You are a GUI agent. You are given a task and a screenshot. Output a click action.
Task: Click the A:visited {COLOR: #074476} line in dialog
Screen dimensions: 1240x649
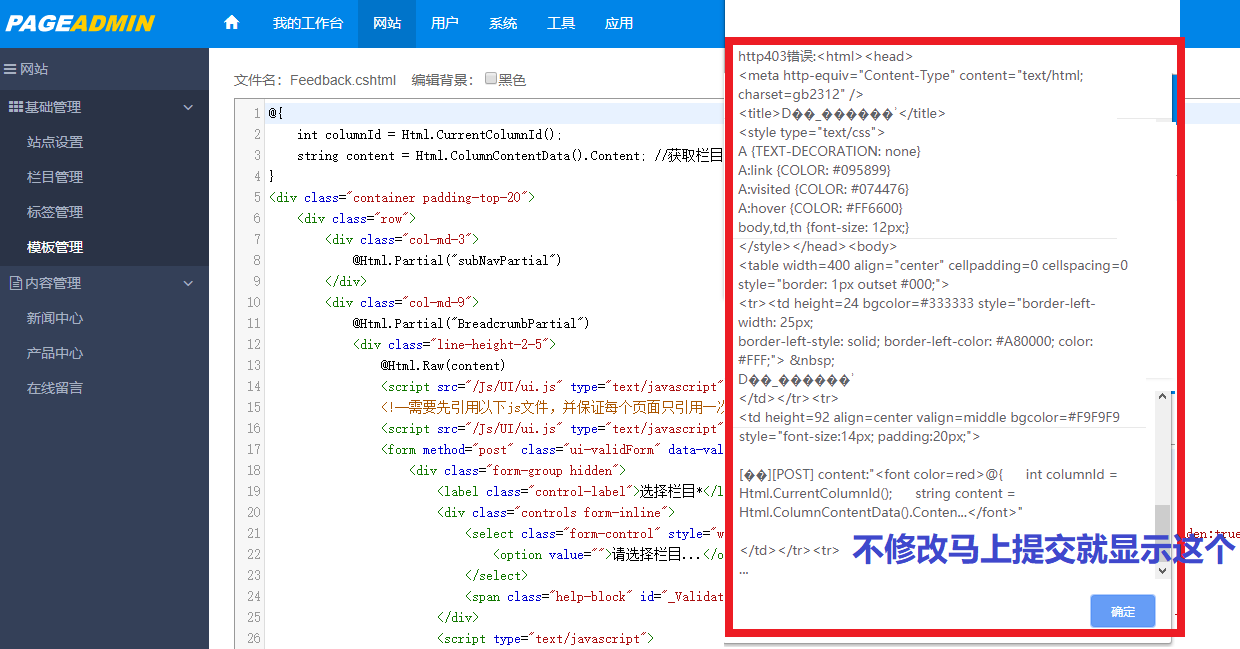click(x=824, y=189)
